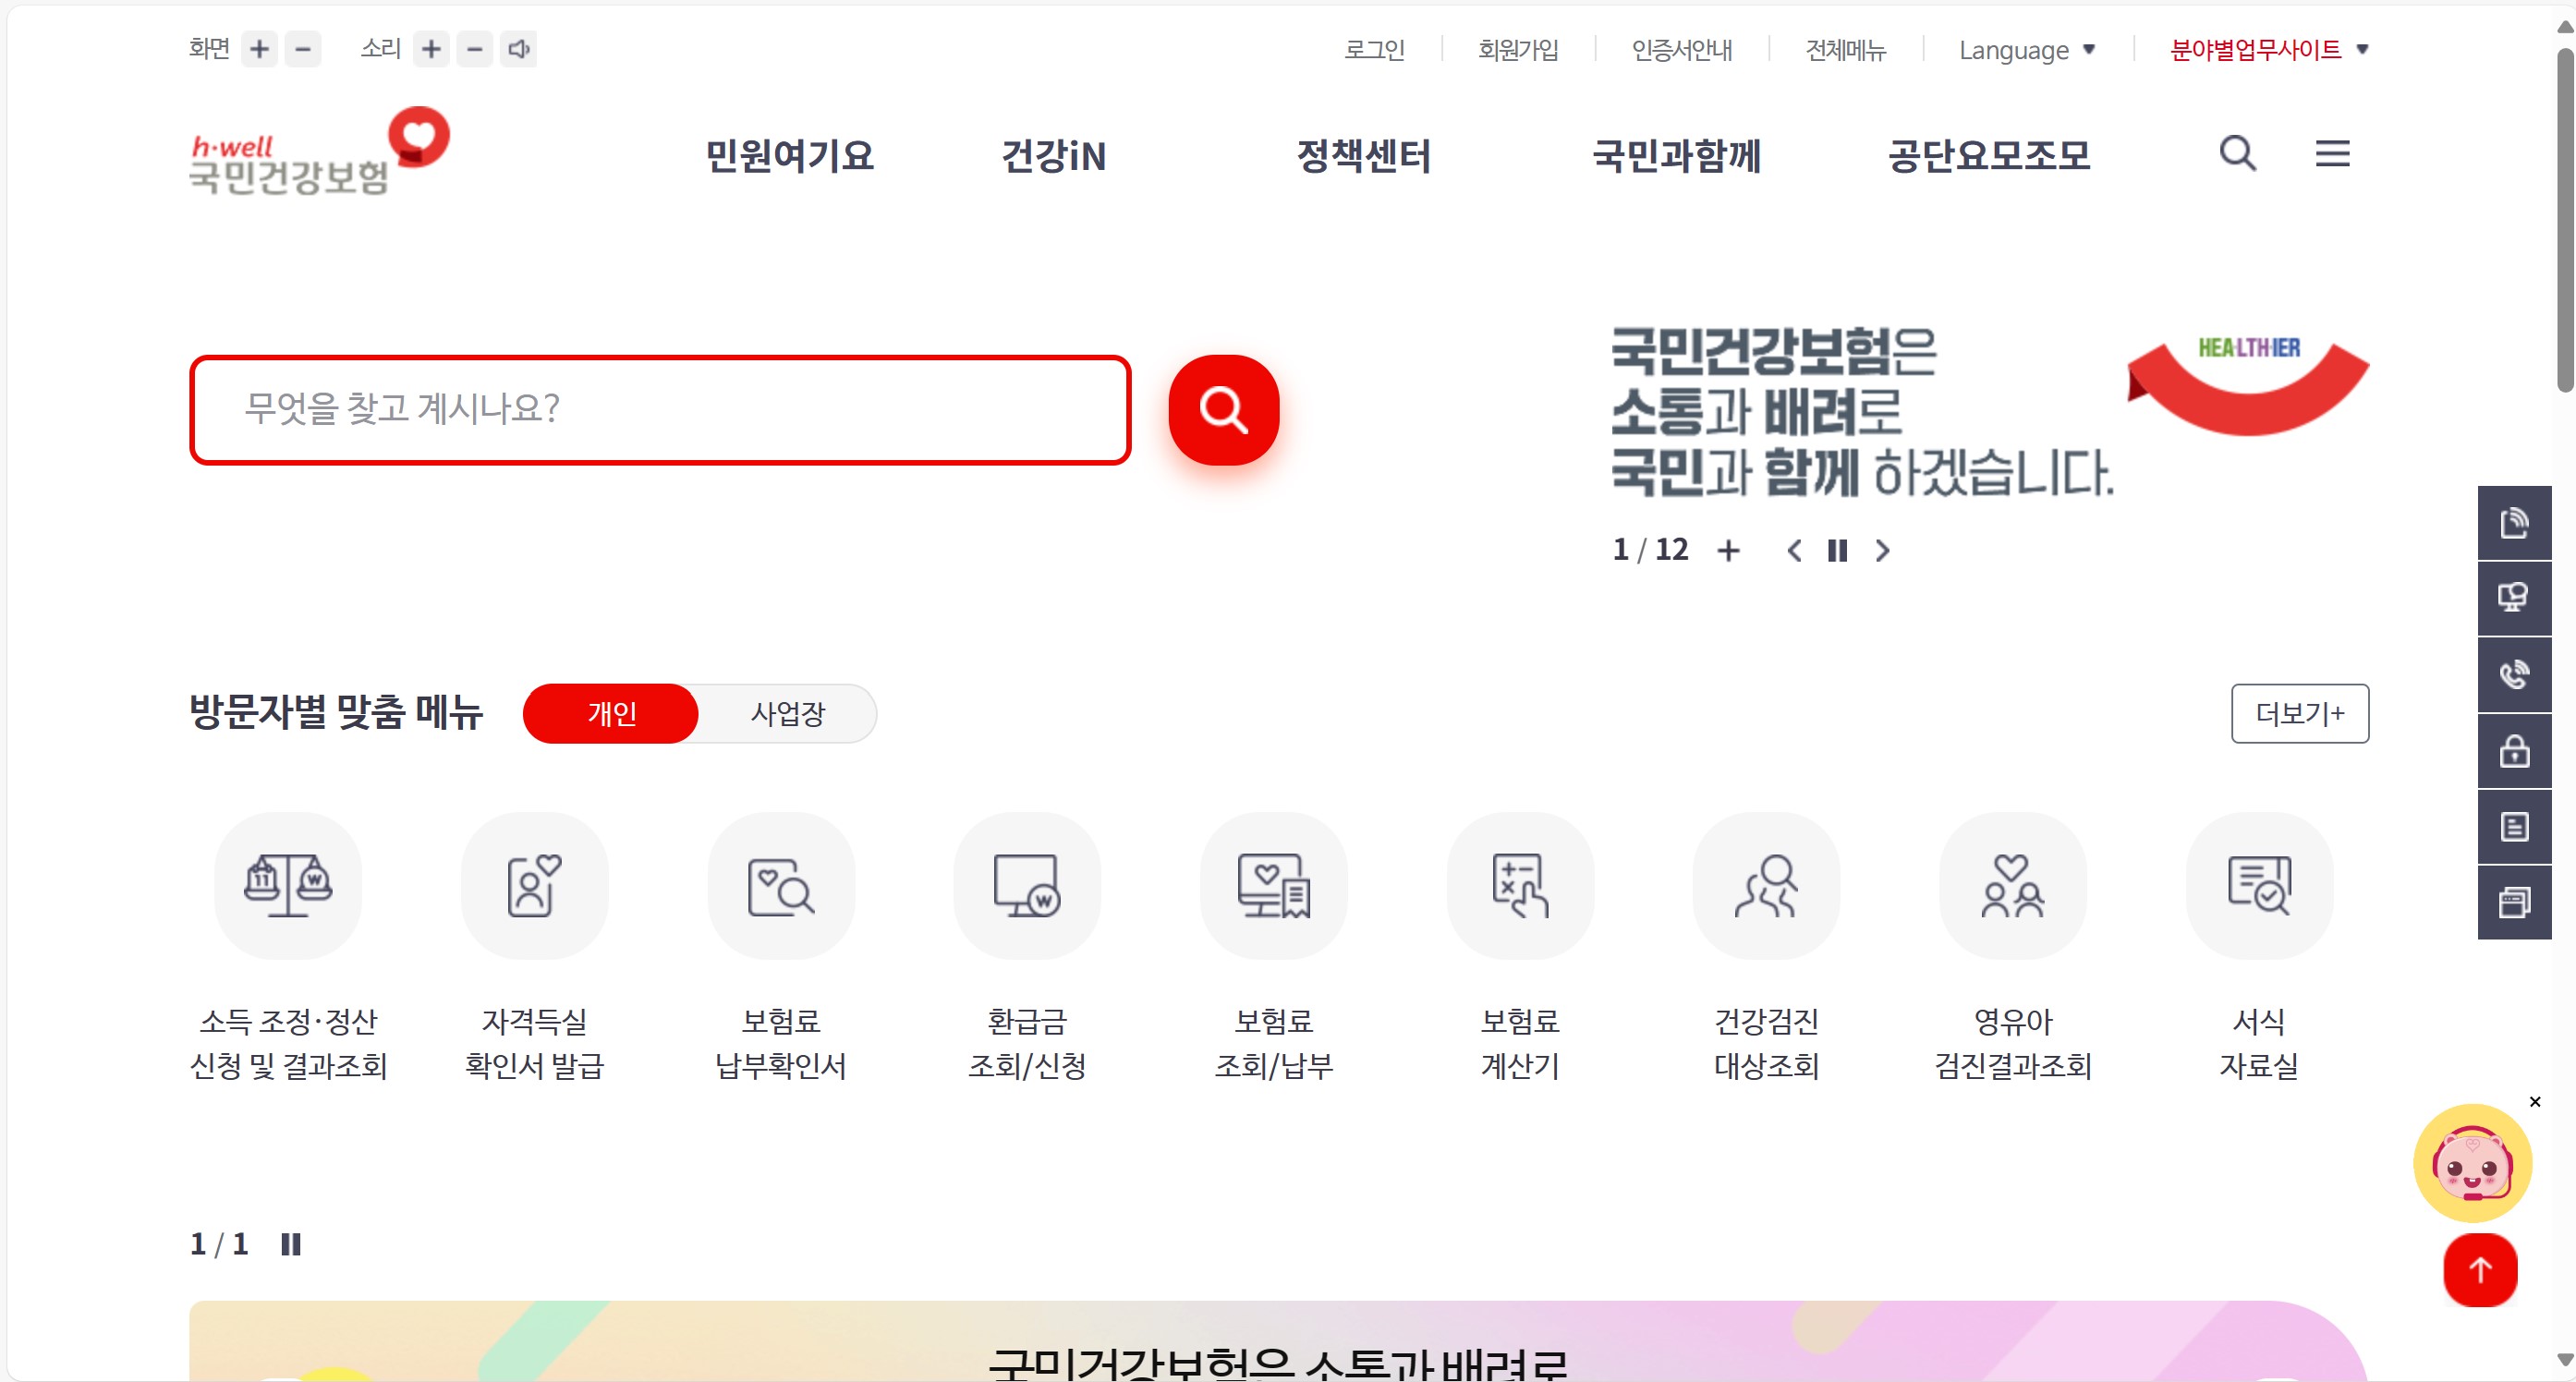Open 소득 조정·정산 scales icon

point(288,885)
